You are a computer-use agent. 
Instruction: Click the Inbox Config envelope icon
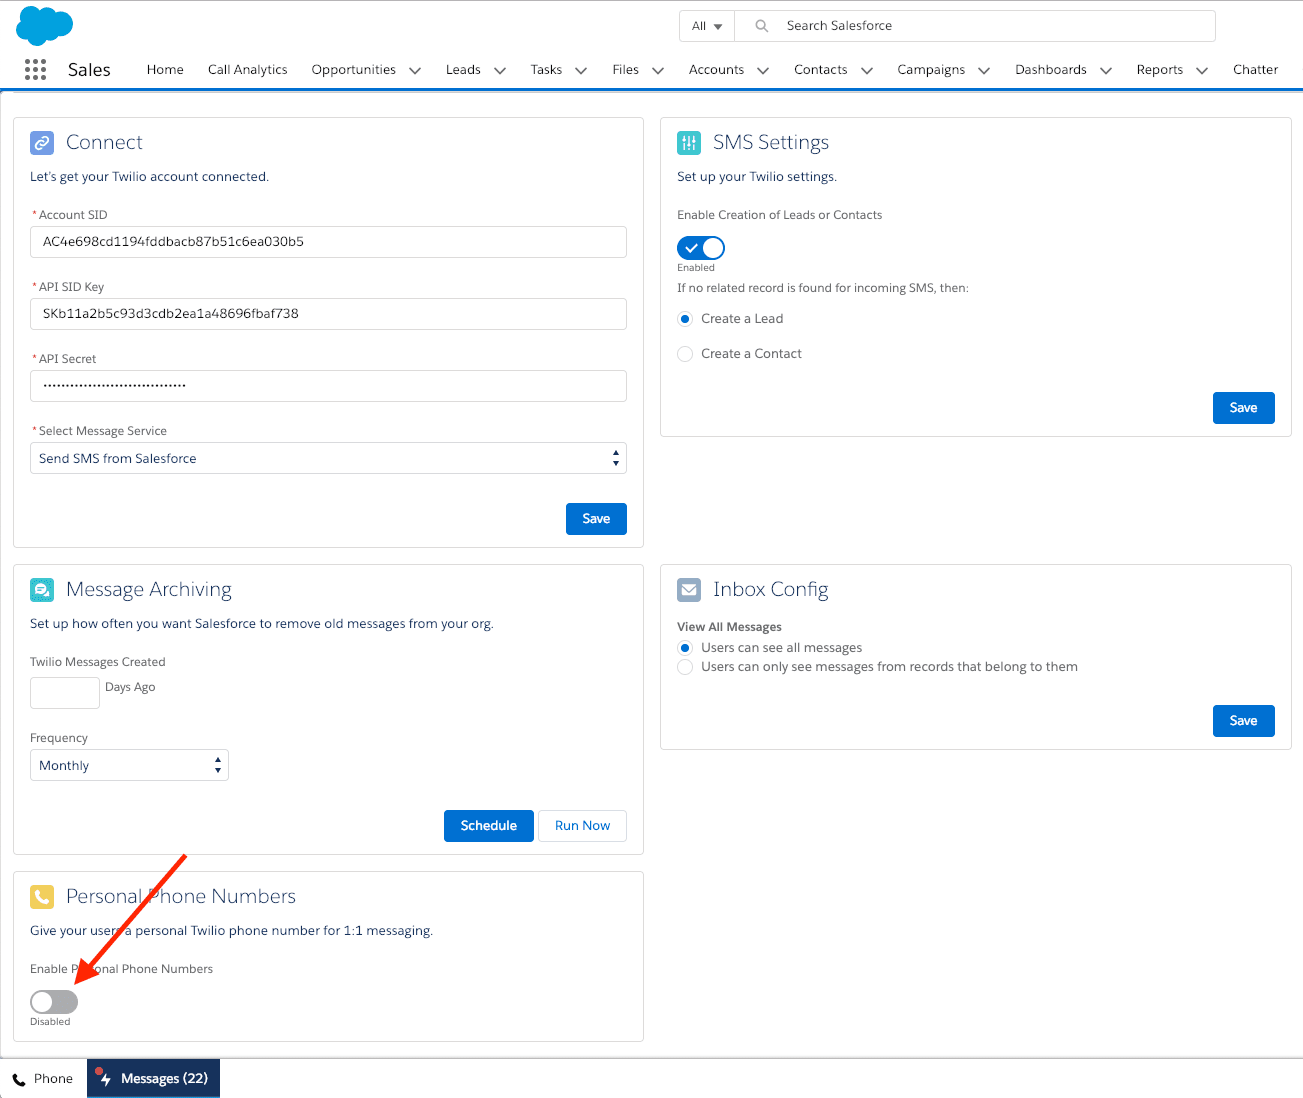pyautogui.click(x=688, y=590)
